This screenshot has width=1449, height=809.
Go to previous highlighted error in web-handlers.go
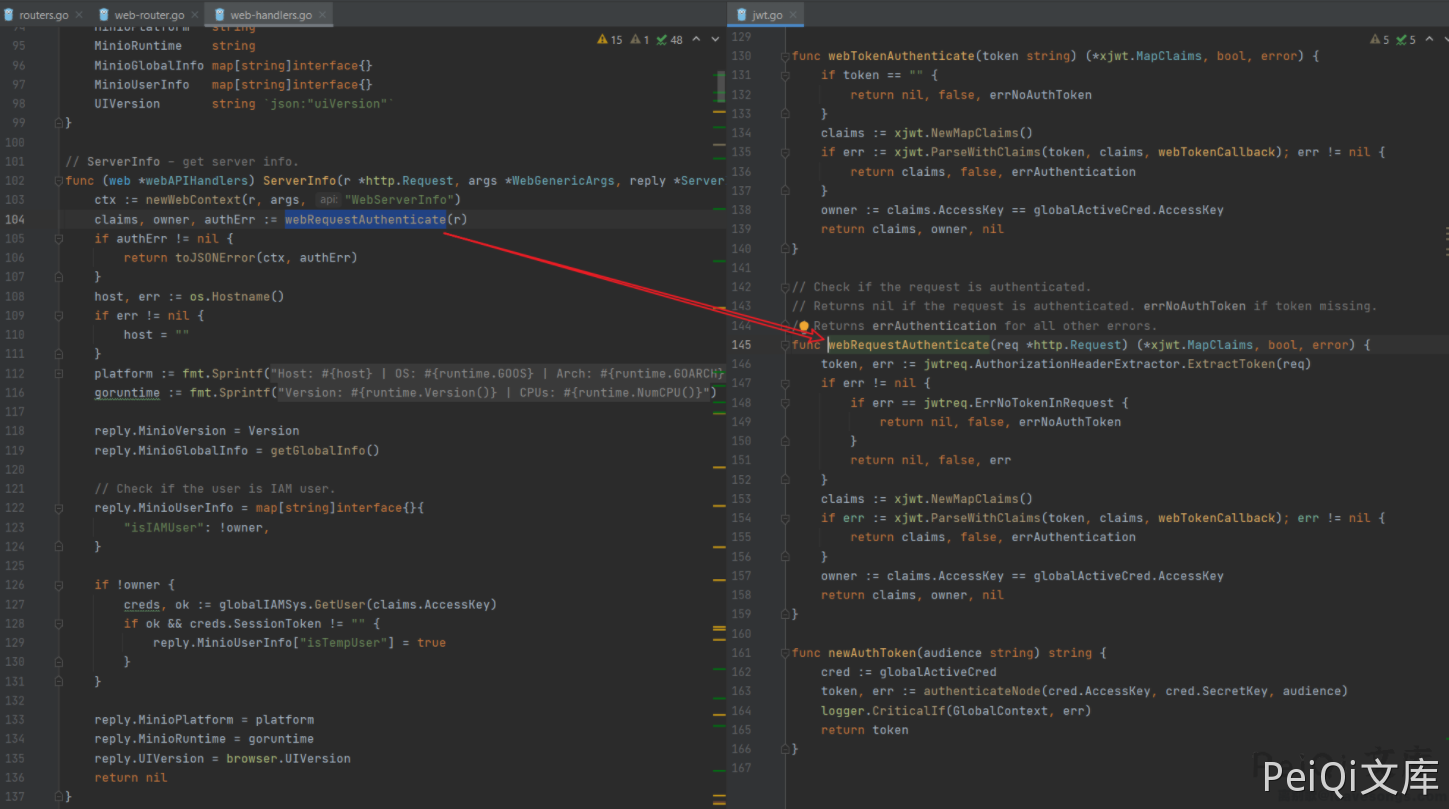pyautogui.click(x=697, y=40)
